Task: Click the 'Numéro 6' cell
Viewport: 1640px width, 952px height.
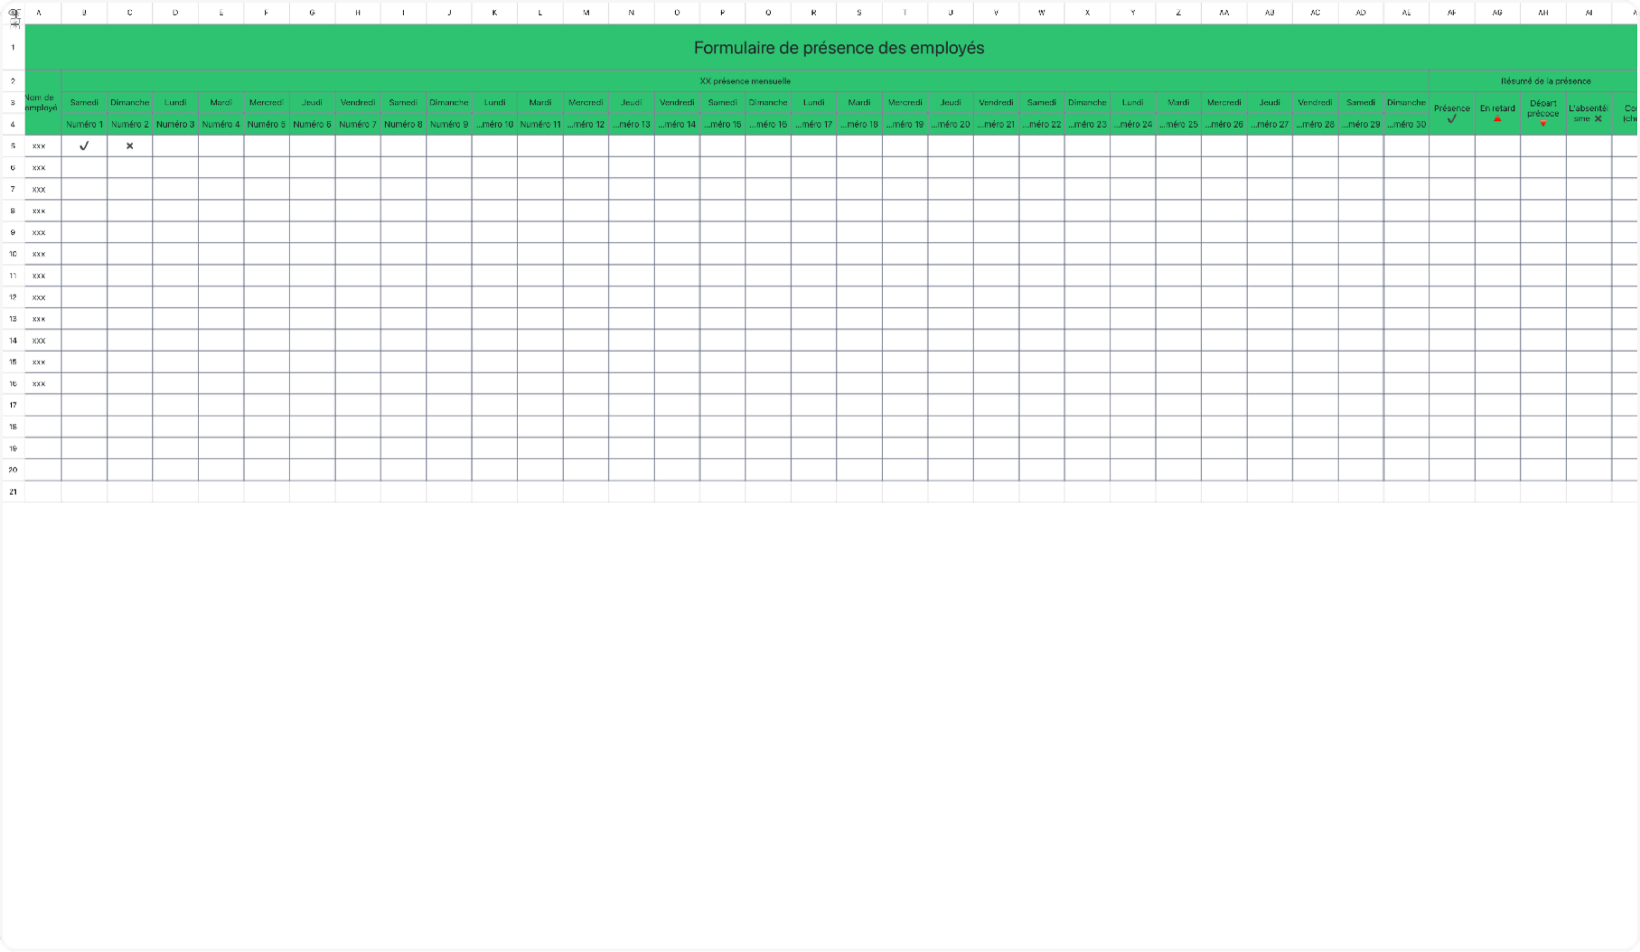Action: coord(312,124)
